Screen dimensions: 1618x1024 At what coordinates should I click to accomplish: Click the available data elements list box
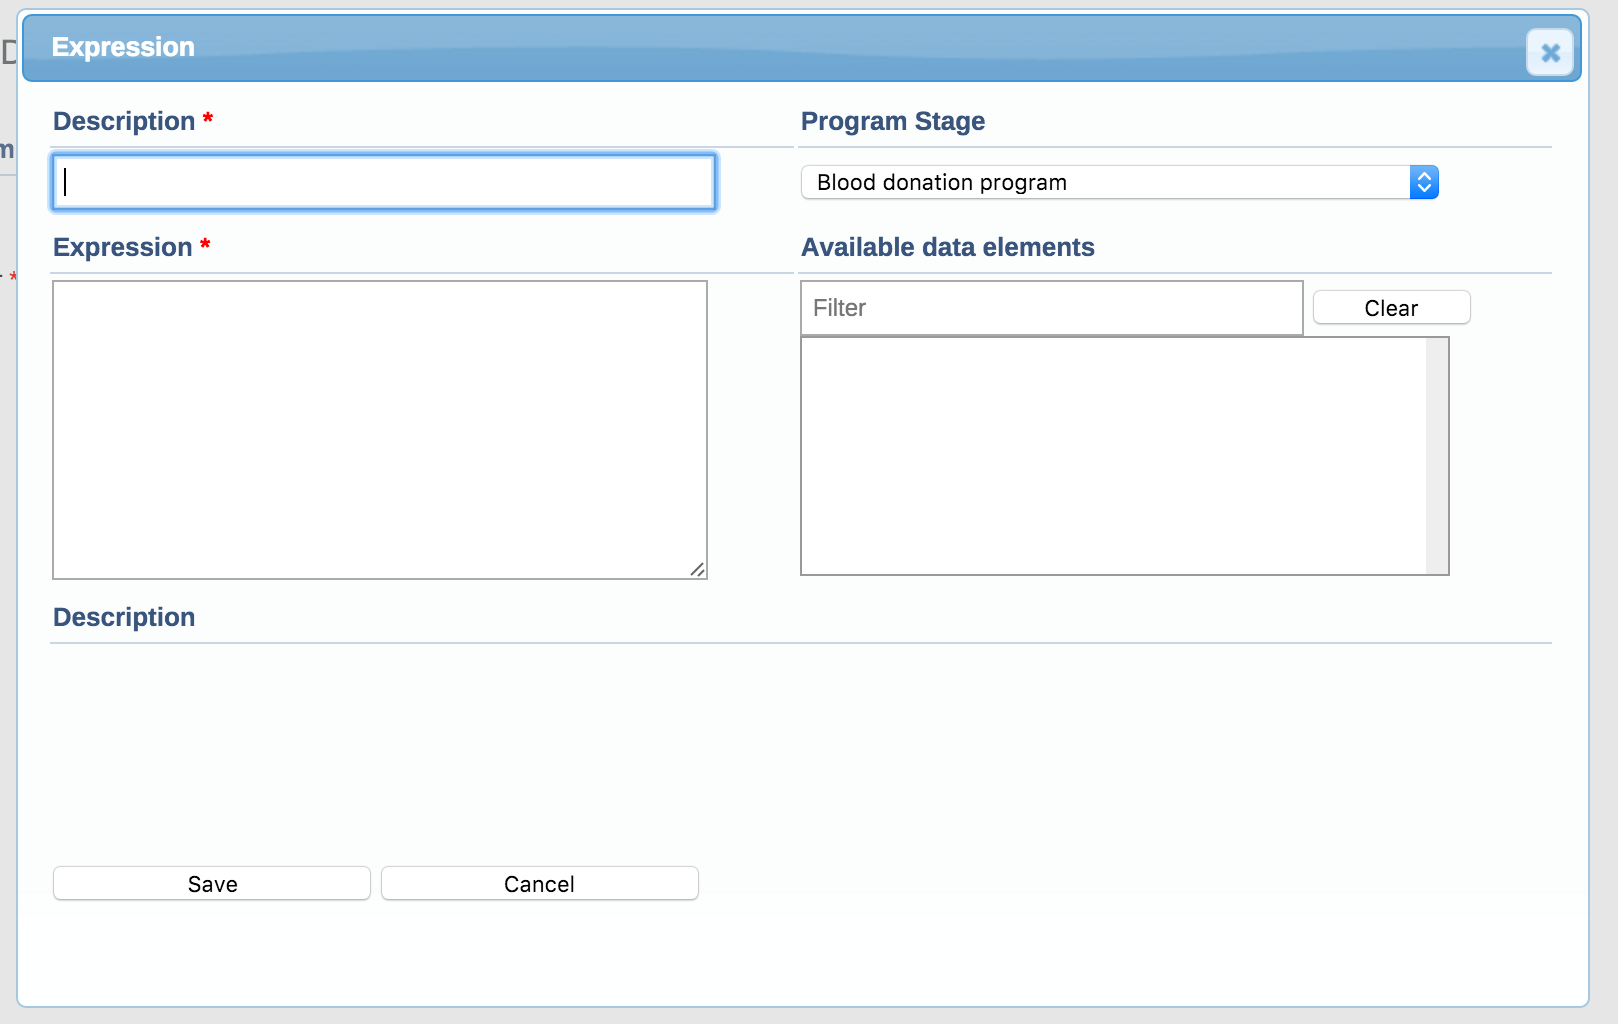coord(1113,456)
